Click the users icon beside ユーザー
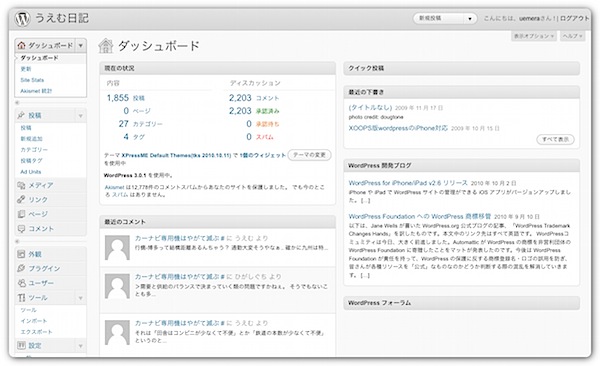The height and width of the screenshot is (366, 600). [x=21, y=283]
